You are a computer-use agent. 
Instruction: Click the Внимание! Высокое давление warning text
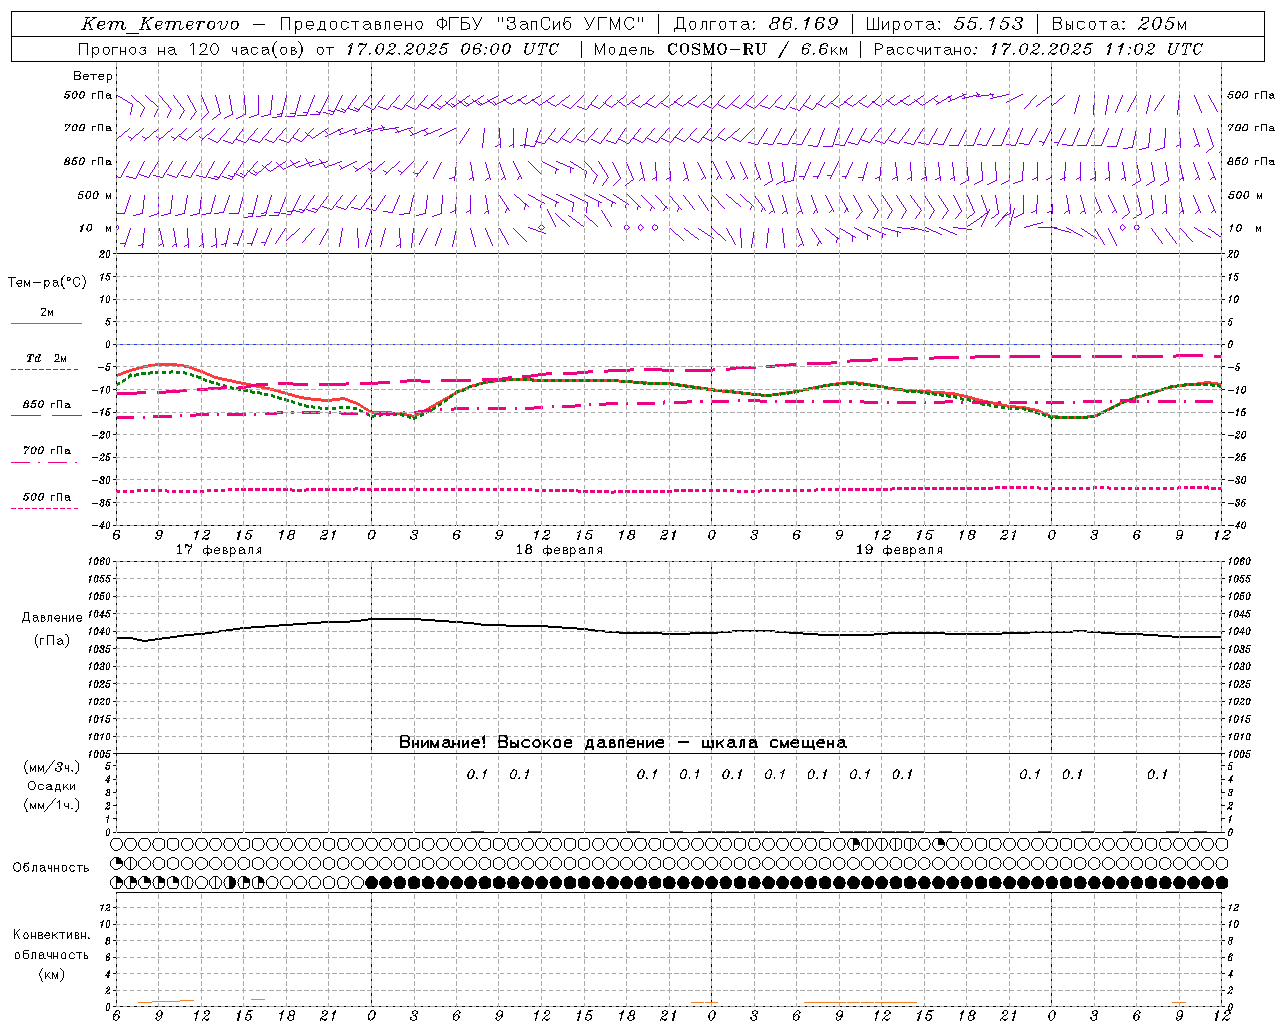(x=622, y=743)
